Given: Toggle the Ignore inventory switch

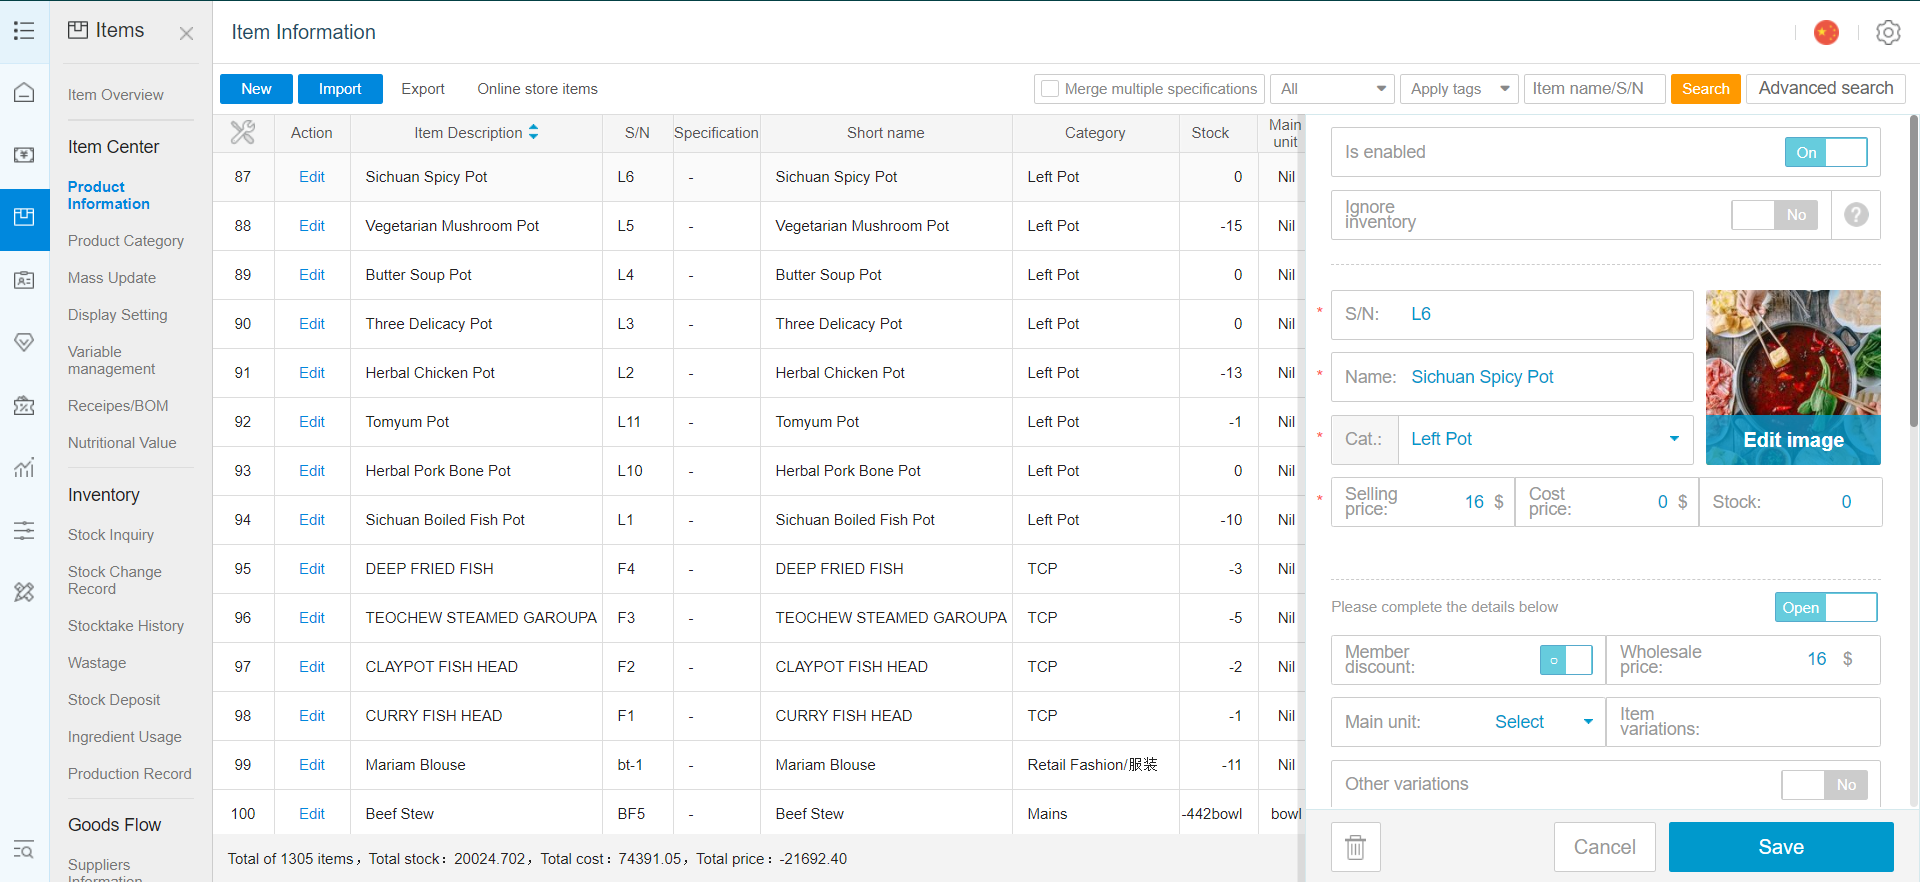Looking at the screenshot, I should coord(1775,214).
